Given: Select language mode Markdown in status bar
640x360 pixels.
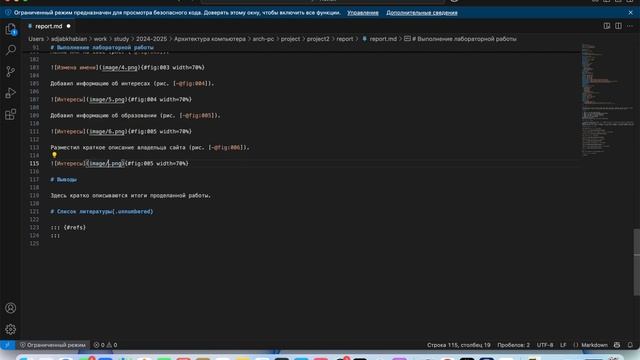Looking at the screenshot, I should 594,345.
